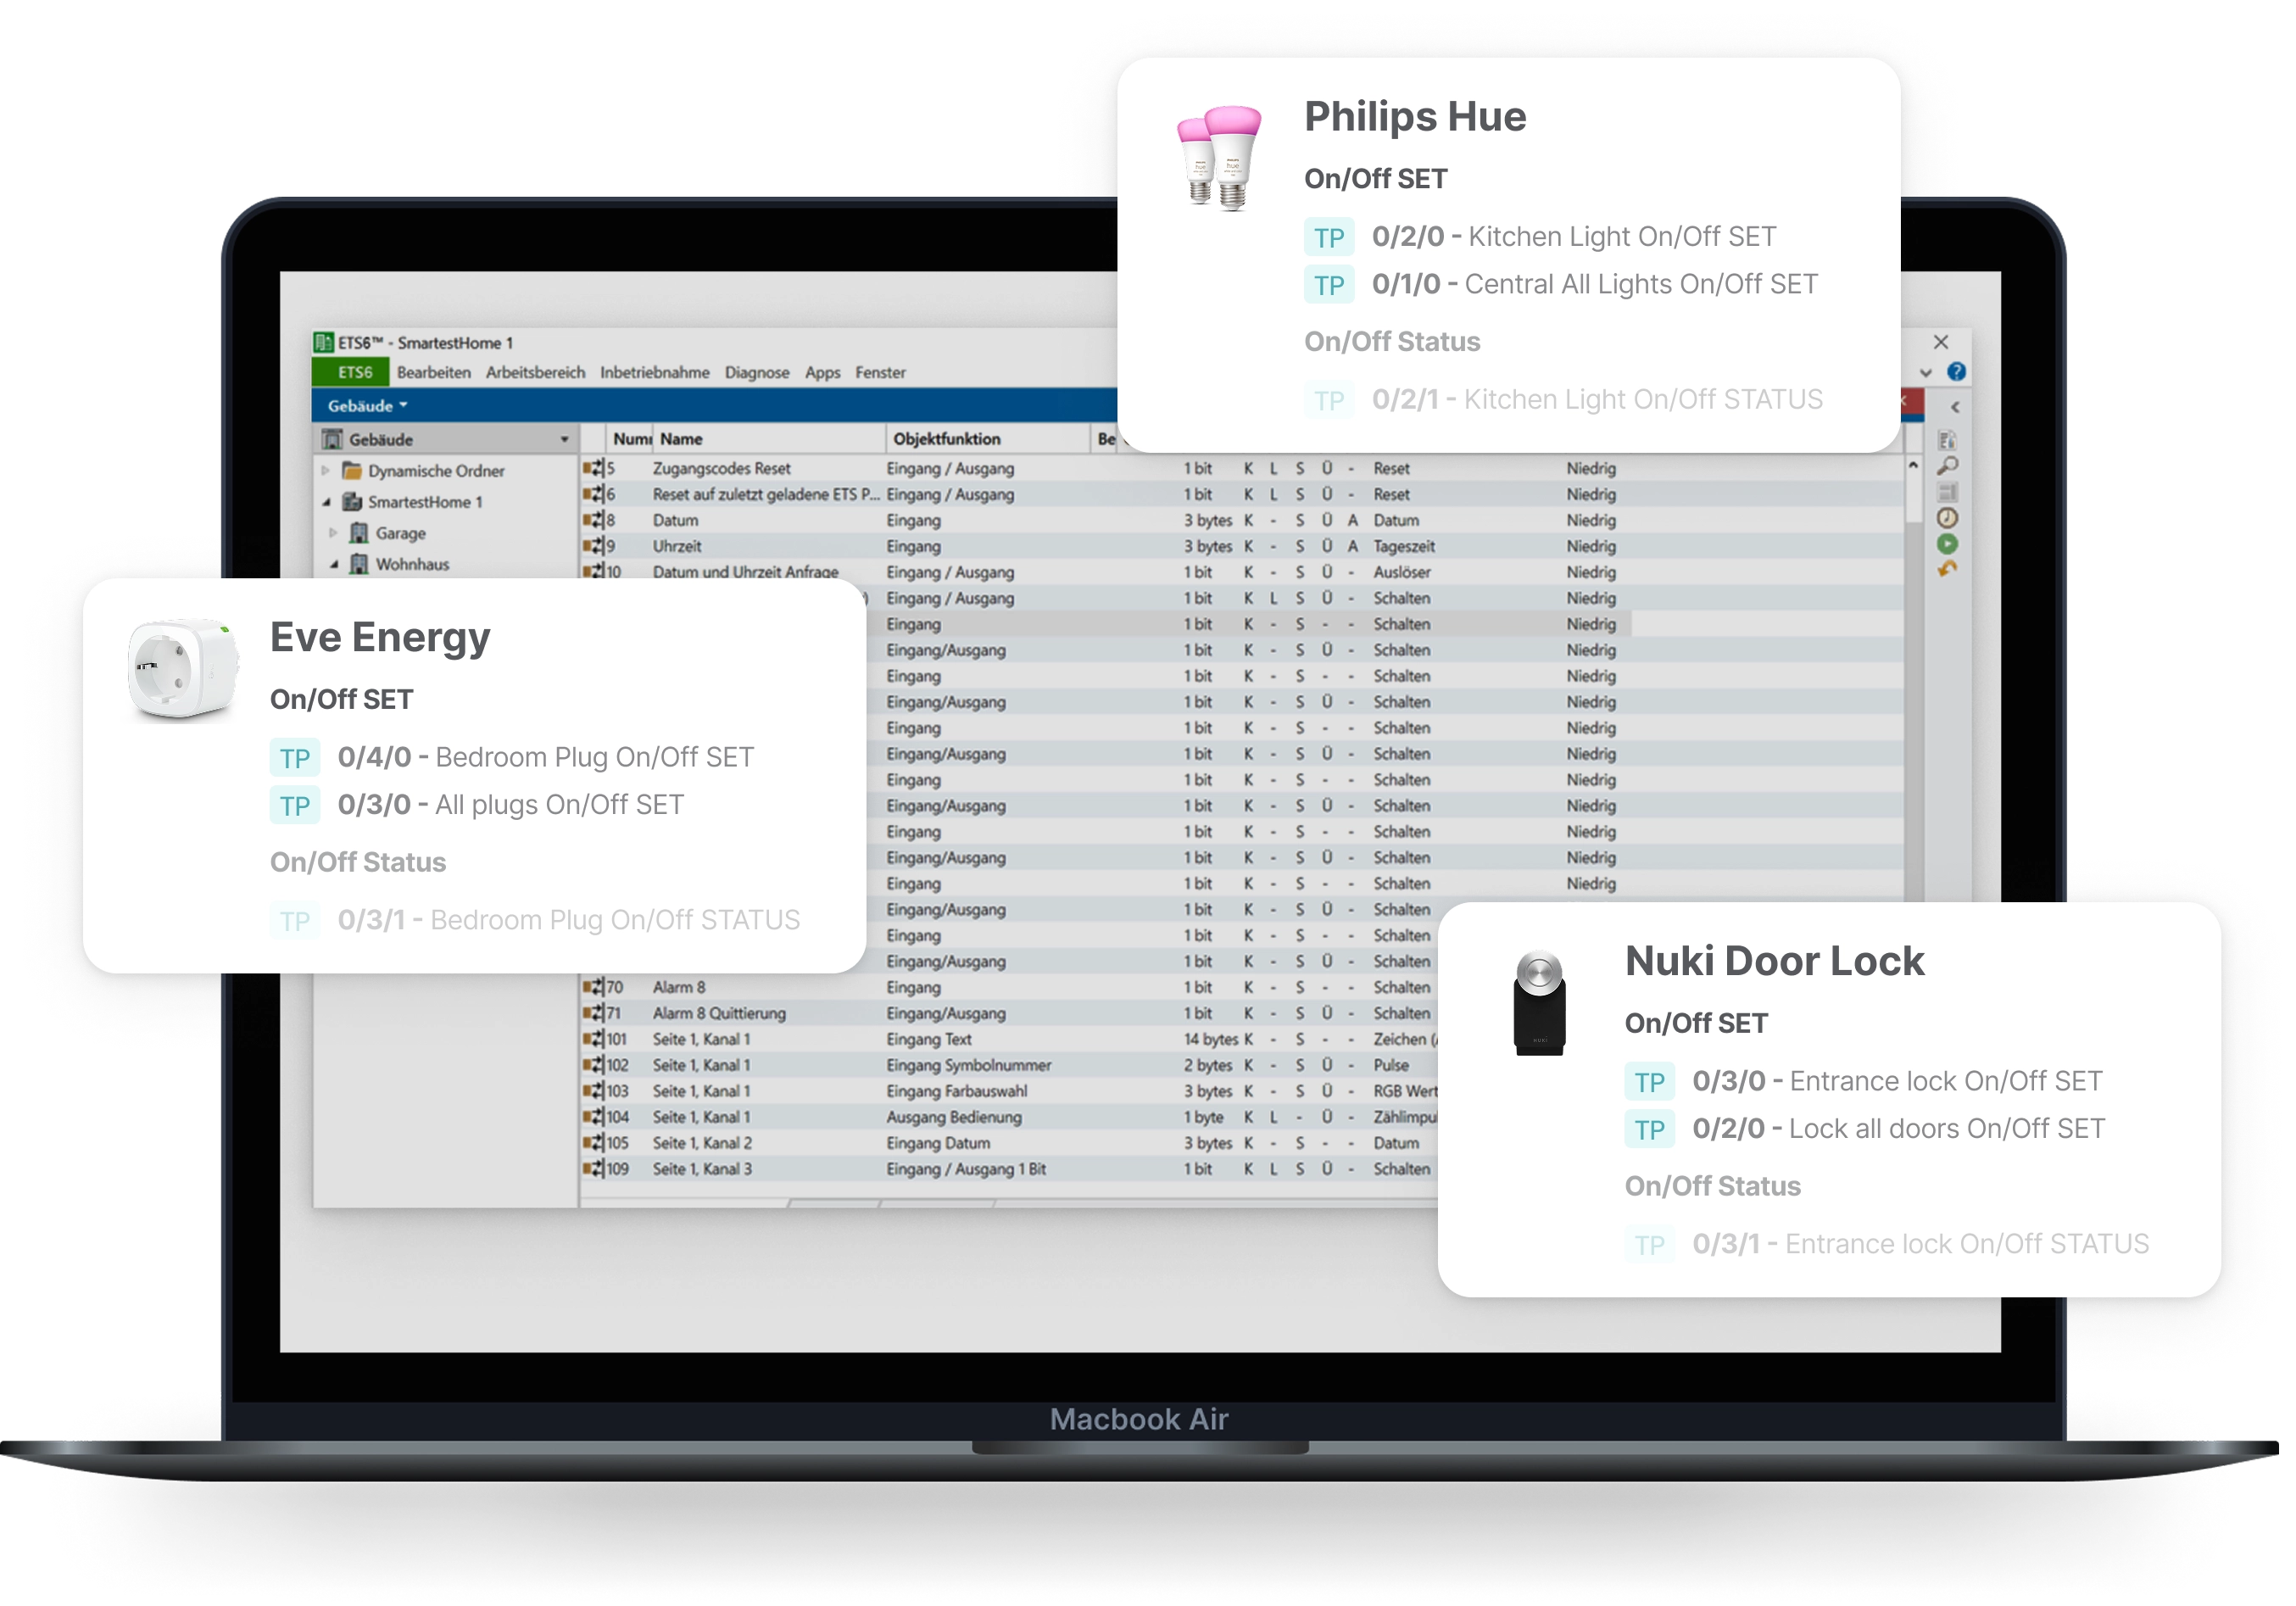Open the Bearbeiten menu
Viewport: 2296px width, 1606px height.
(436, 375)
